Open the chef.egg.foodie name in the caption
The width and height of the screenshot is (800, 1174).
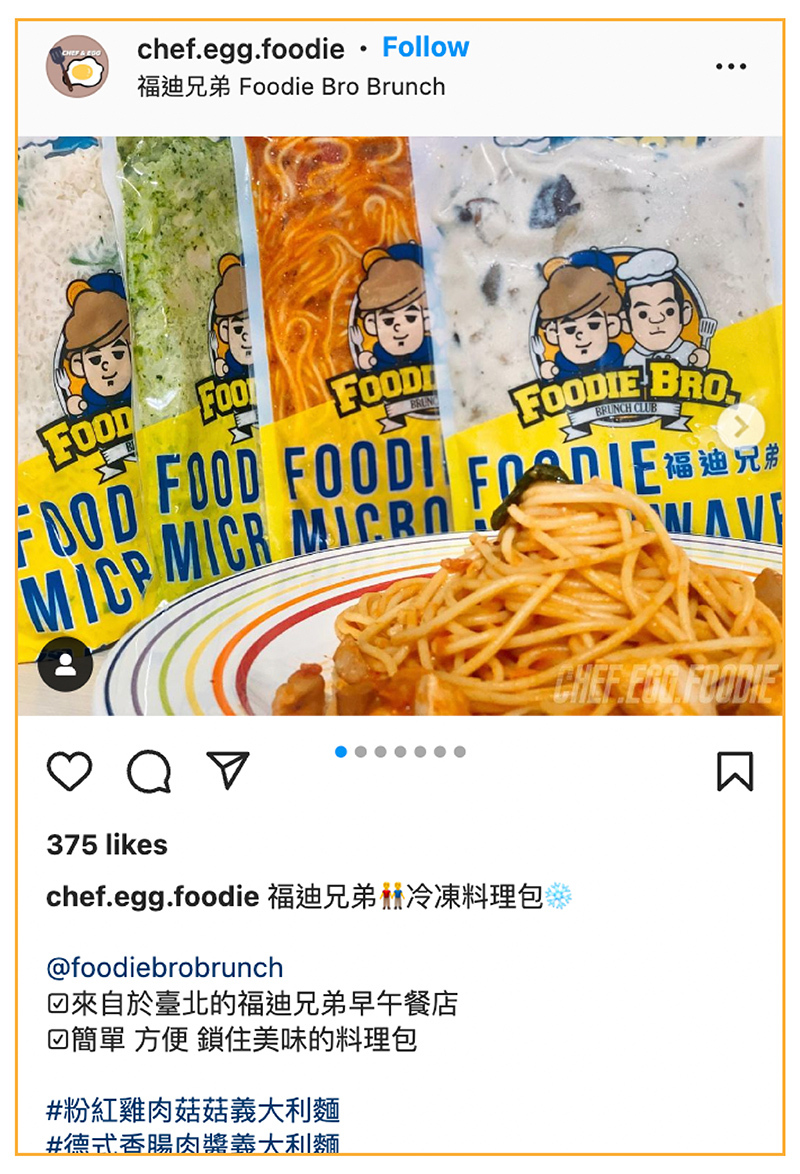(x=153, y=896)
